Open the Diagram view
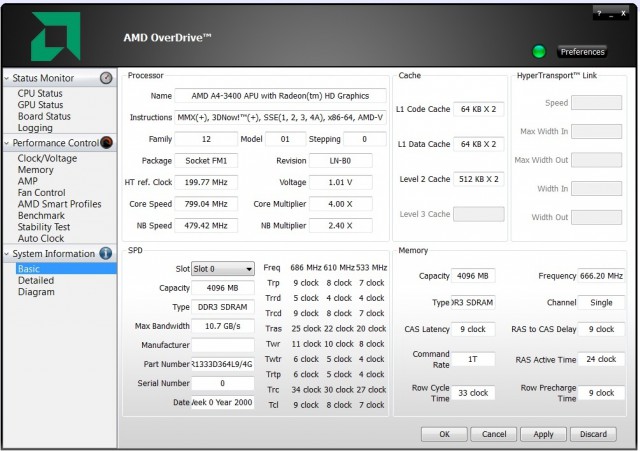The height and width of the screenshot is (451, 640). (x=36, y=292)
